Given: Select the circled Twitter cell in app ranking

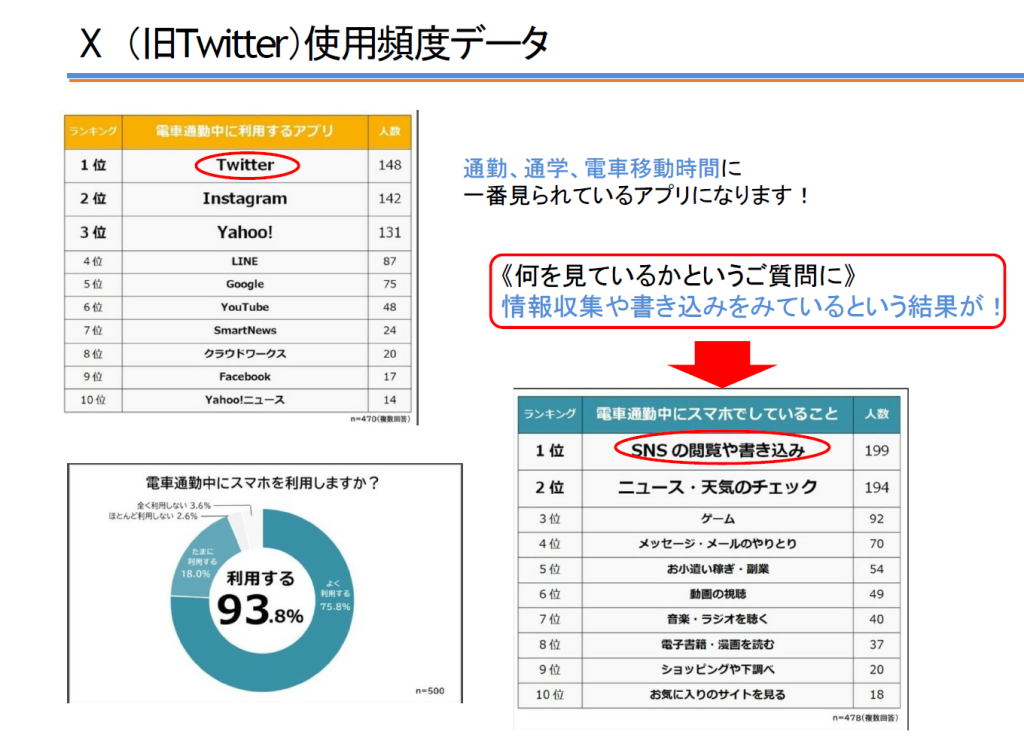Looking at the screenshot, I should [247, 165].
